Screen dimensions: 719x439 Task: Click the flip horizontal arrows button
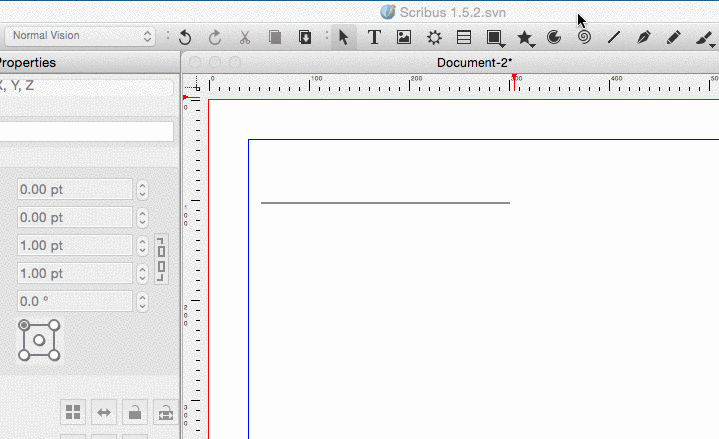pyautogui.click(x=103, y=411)
